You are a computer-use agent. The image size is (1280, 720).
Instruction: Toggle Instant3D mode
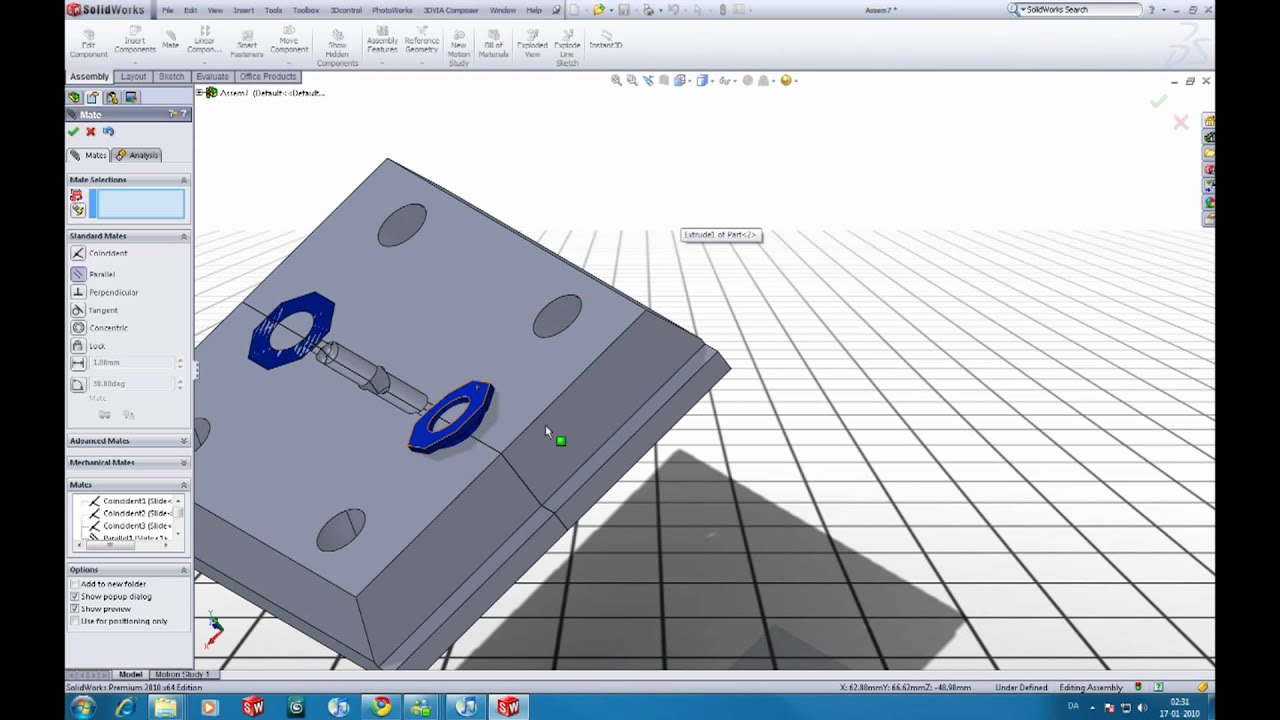coord(606,40)
